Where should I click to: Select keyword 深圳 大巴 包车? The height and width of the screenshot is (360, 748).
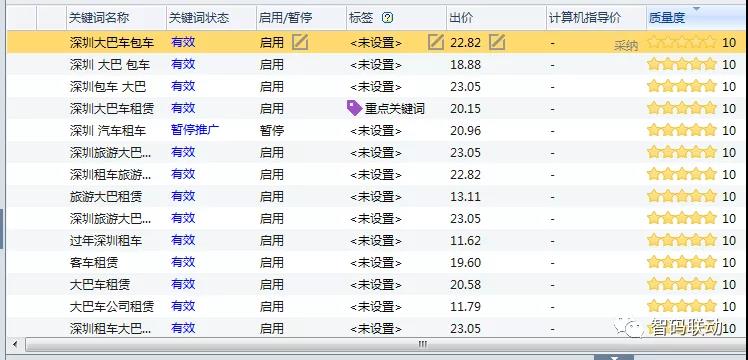point(110,64)
